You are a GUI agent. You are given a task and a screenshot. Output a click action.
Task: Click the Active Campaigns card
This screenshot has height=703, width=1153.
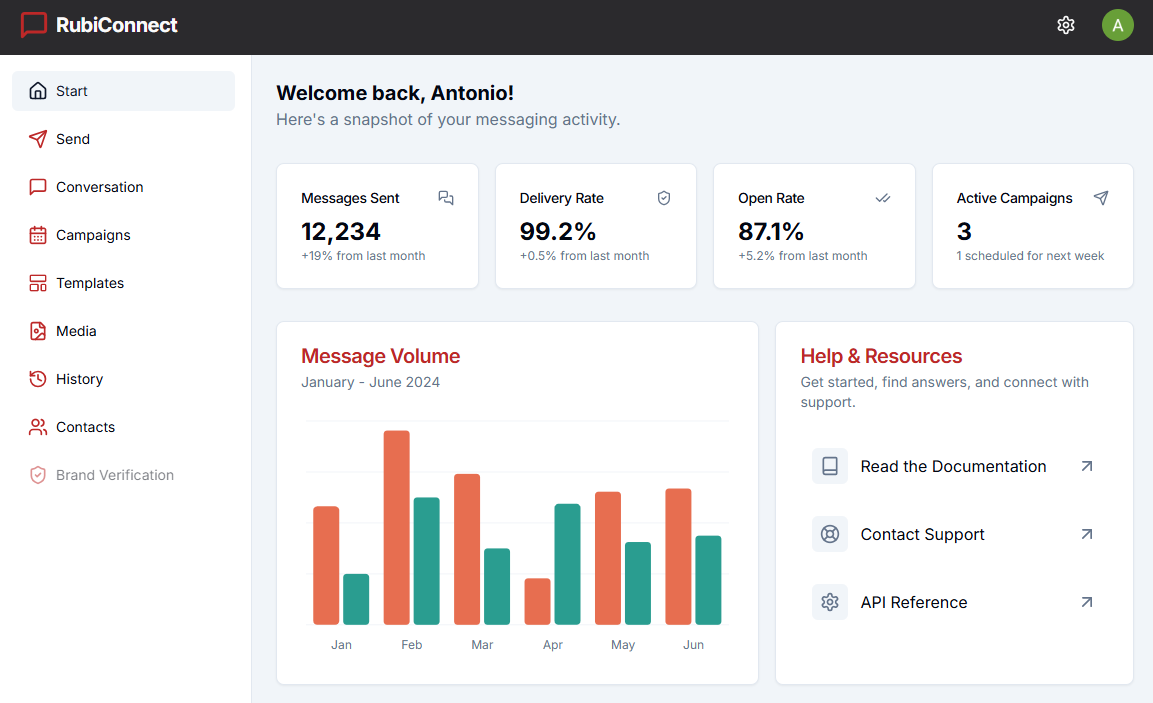[x=1032, y=226]
